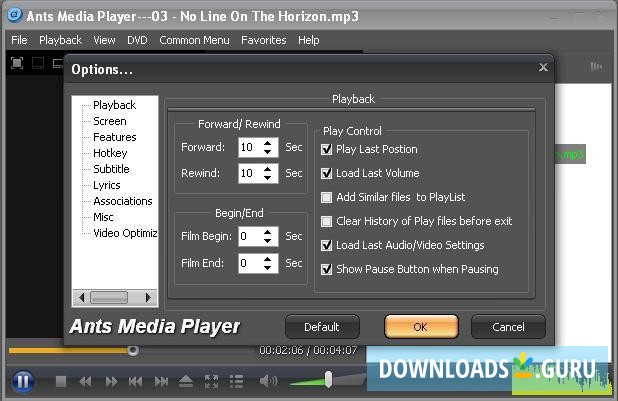The height and width of the screenshot is (401, 618).
Task: Click the Film End input field
Action: point(251,263)
